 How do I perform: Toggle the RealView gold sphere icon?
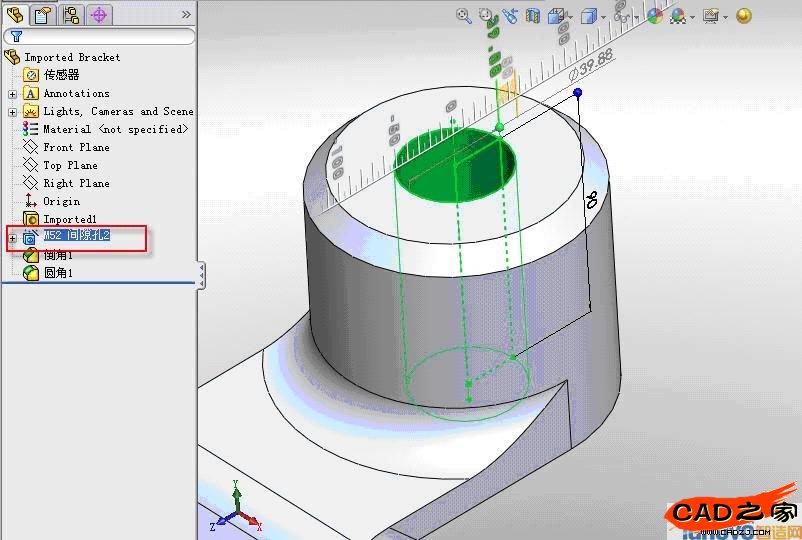click(743, 15)
